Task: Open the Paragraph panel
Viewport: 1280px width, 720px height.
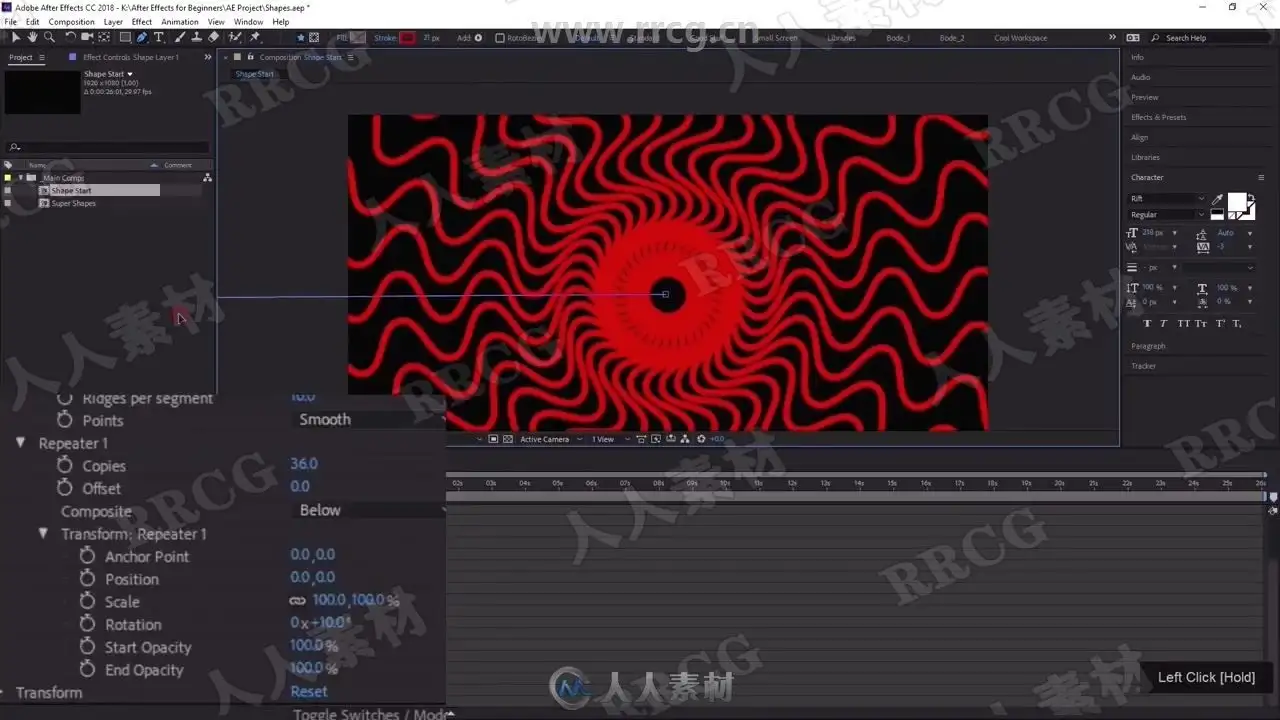Action: click(1148, 346)
